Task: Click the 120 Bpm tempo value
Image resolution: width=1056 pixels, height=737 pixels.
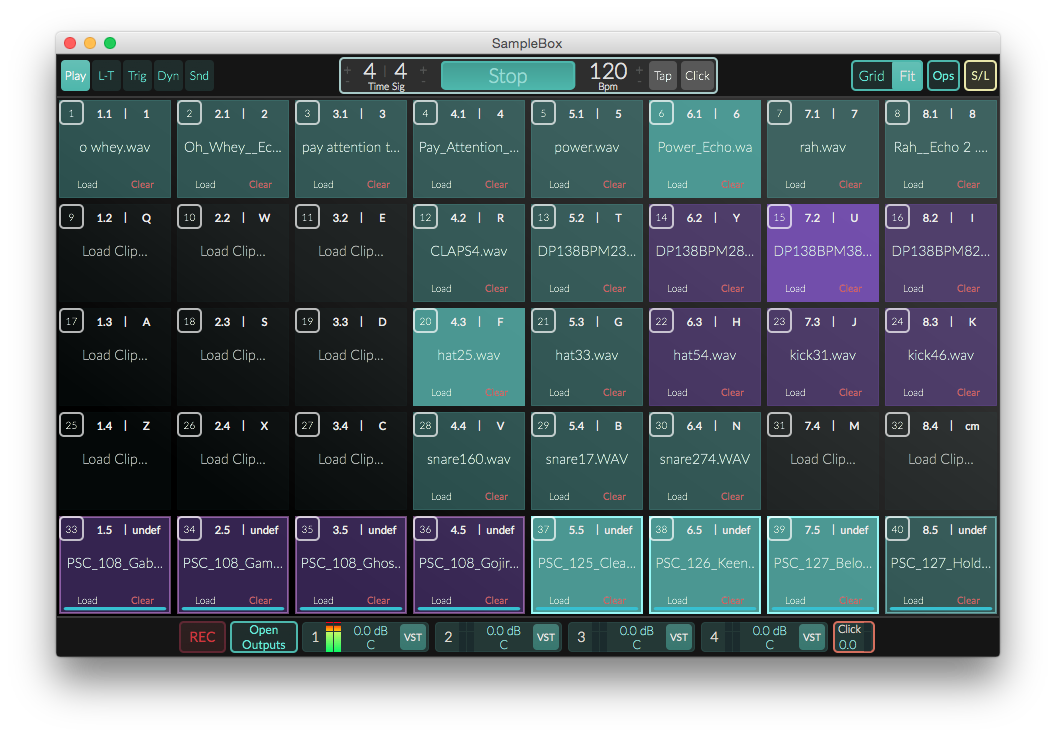Action: click(x=608, y=72)
